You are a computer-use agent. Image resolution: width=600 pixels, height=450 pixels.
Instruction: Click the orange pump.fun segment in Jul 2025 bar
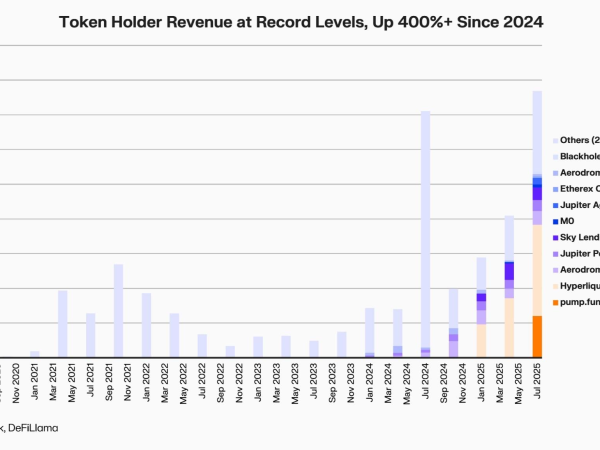coord(537,337)
